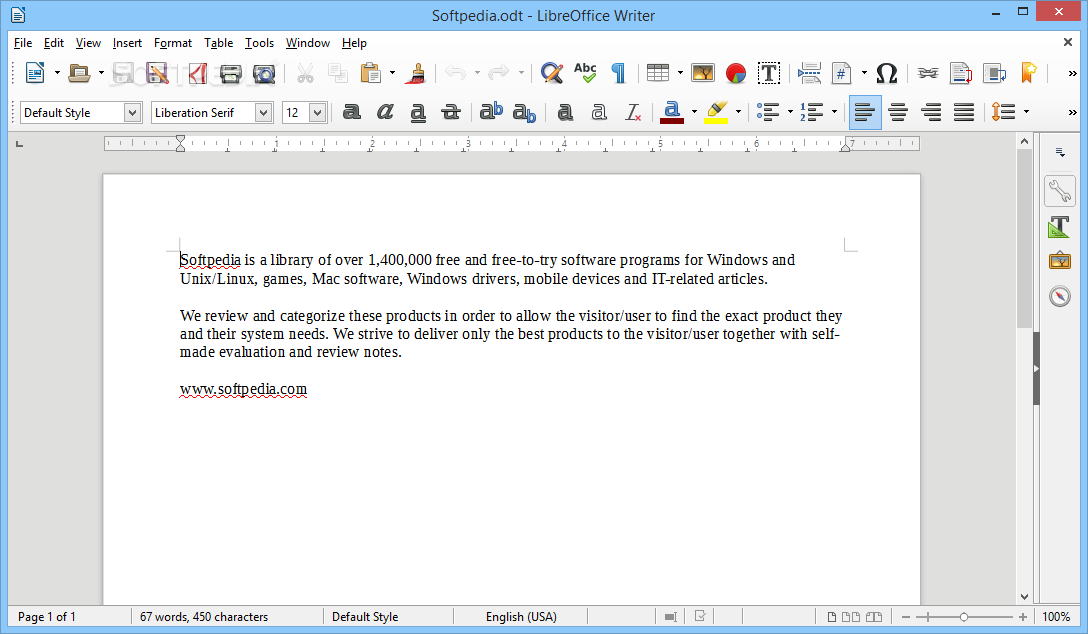
Task: Insert a text box with the T icon
Action: 769,73
